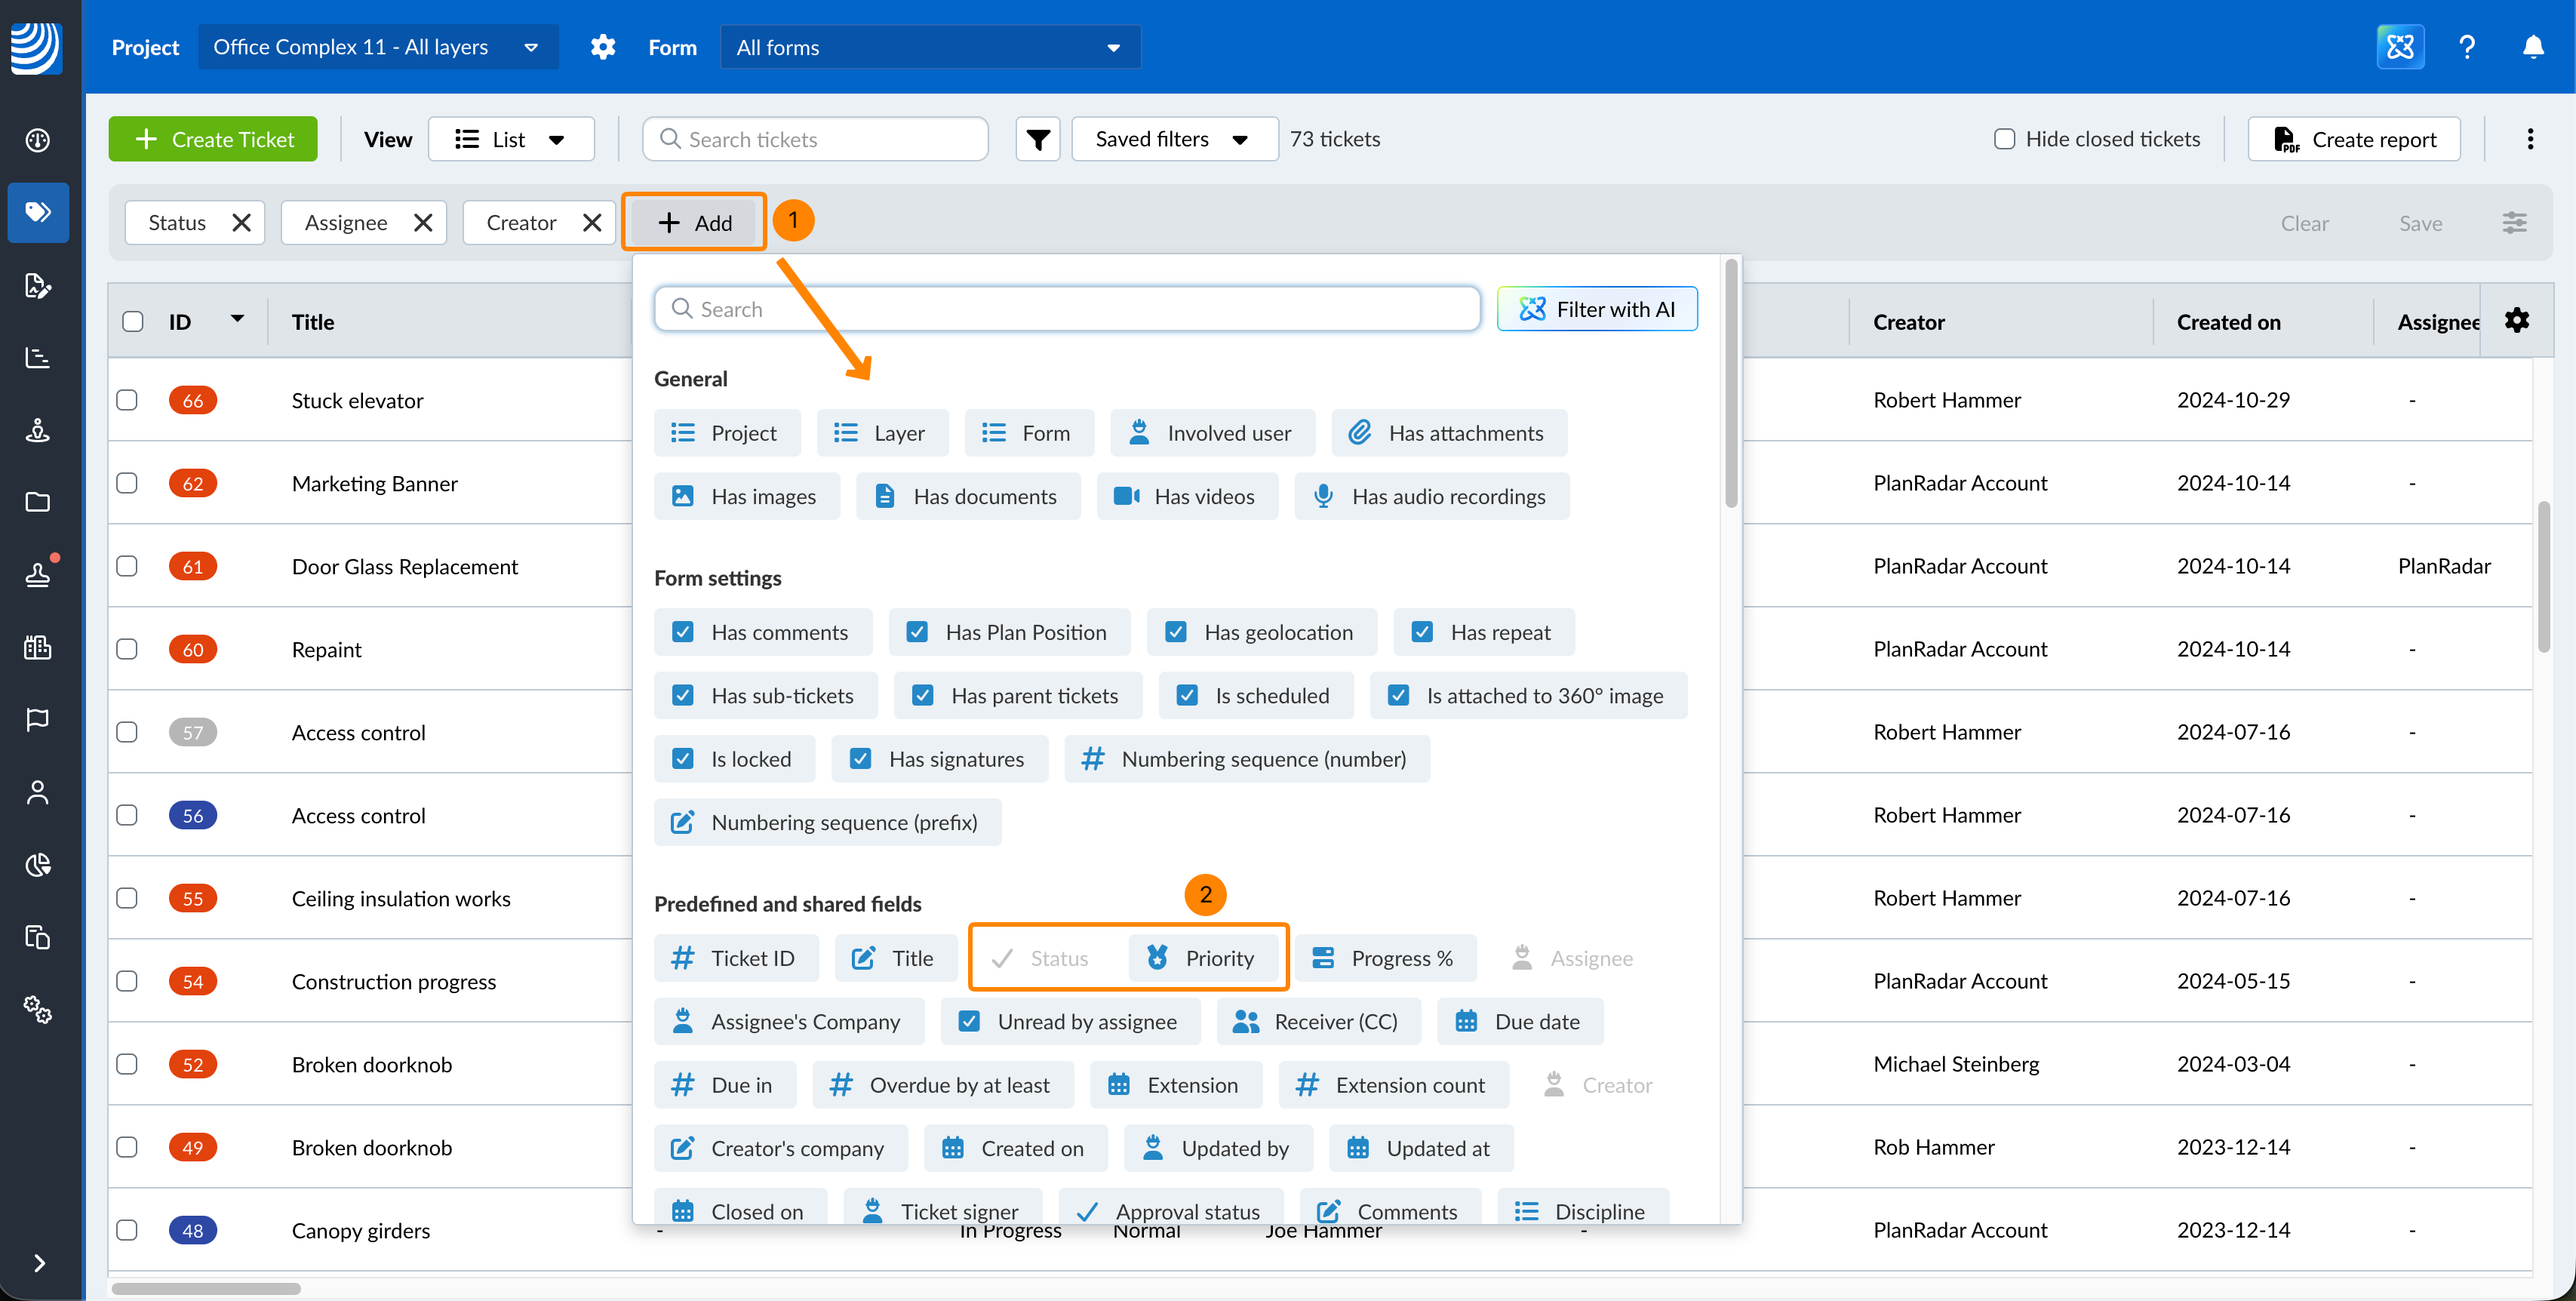Select the Due date filter option
The height and width of the screenshot is (1301, 2576).
pyautogui.click(x=1520, y=1021)
